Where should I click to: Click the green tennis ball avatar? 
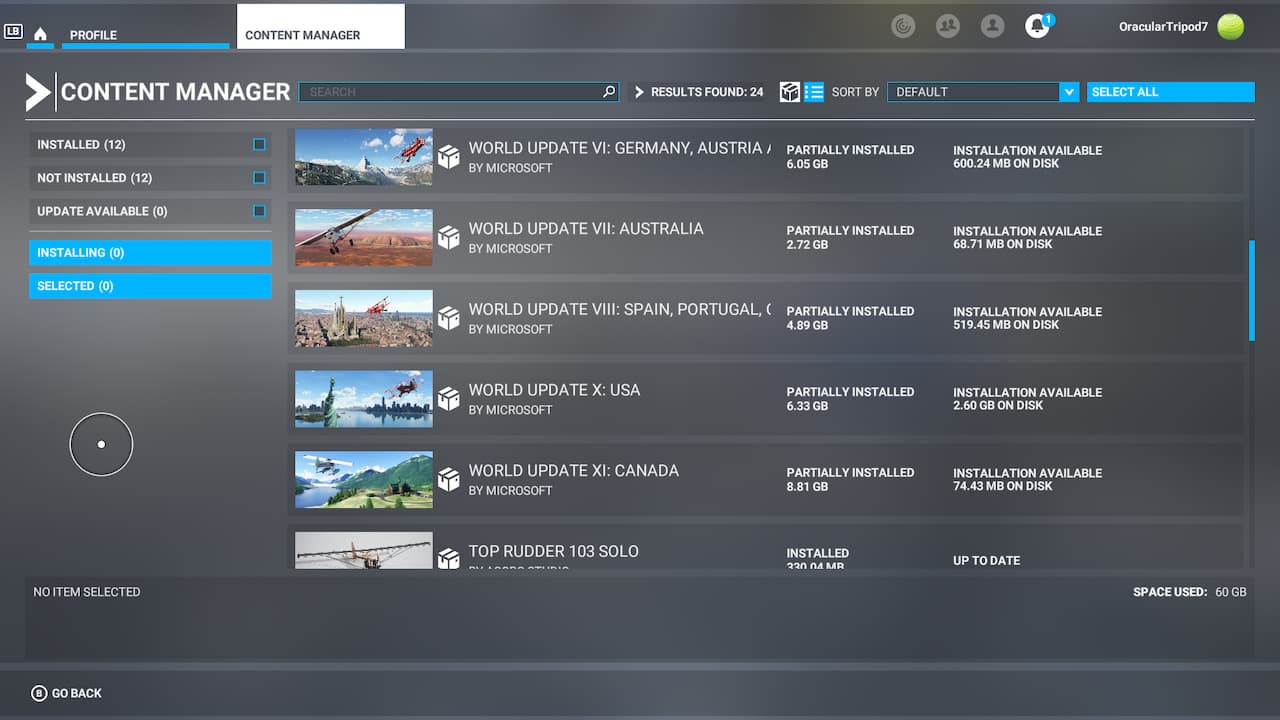coord(1231,27)
